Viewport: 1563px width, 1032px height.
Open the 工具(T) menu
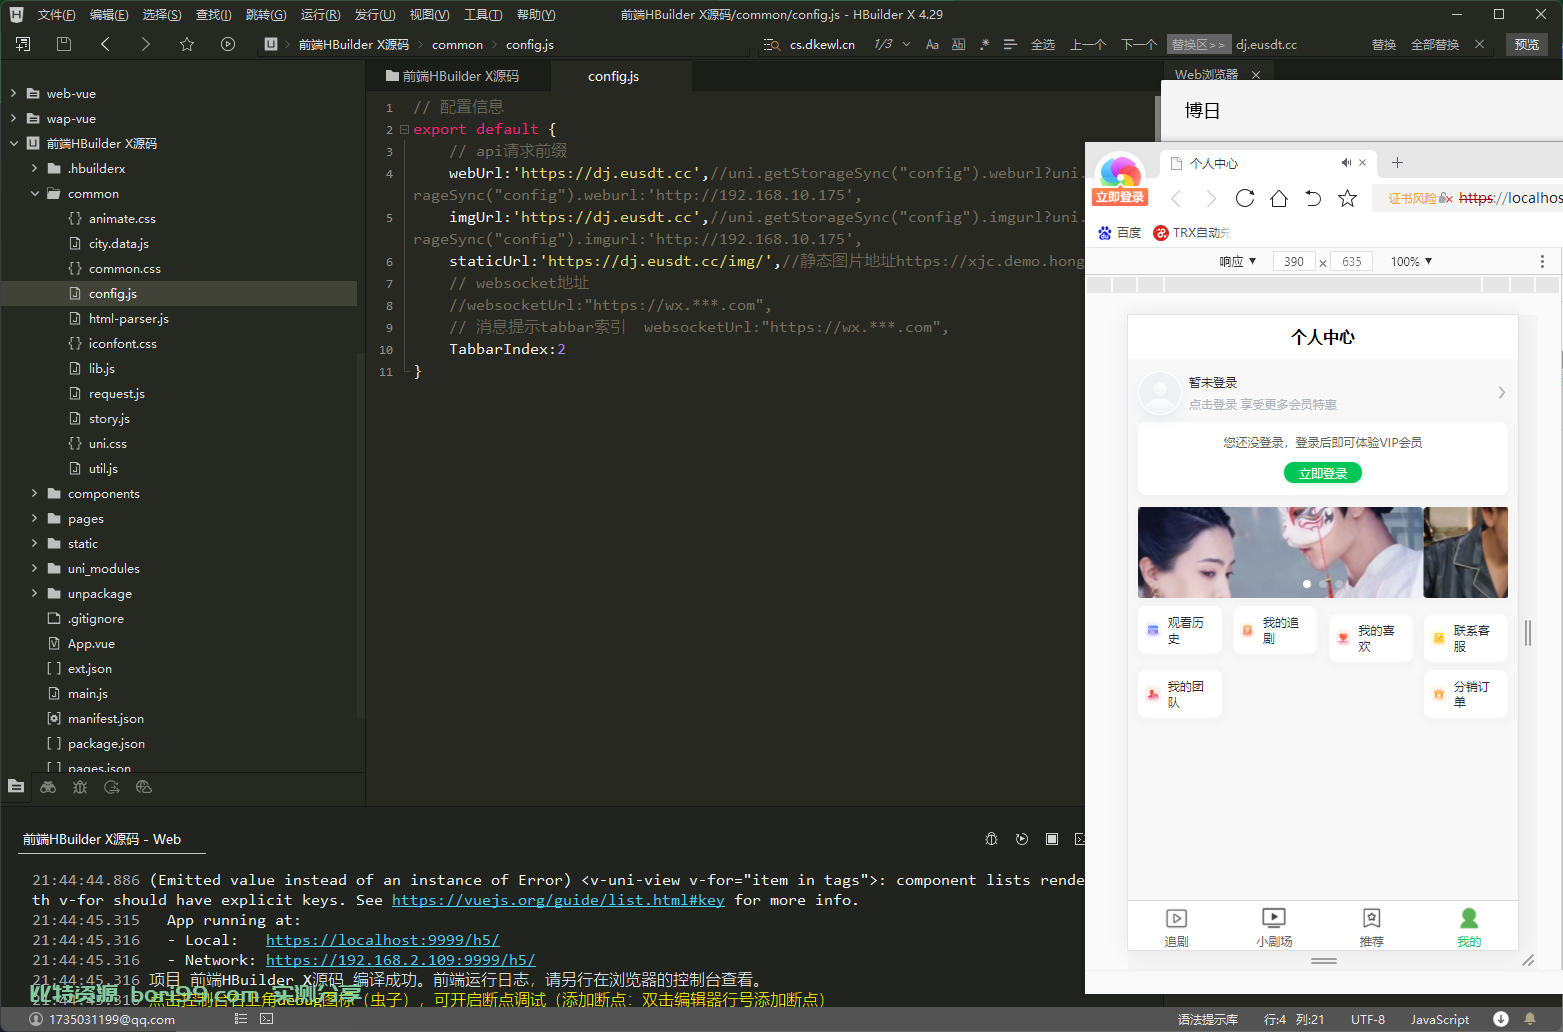click(483, 15)
